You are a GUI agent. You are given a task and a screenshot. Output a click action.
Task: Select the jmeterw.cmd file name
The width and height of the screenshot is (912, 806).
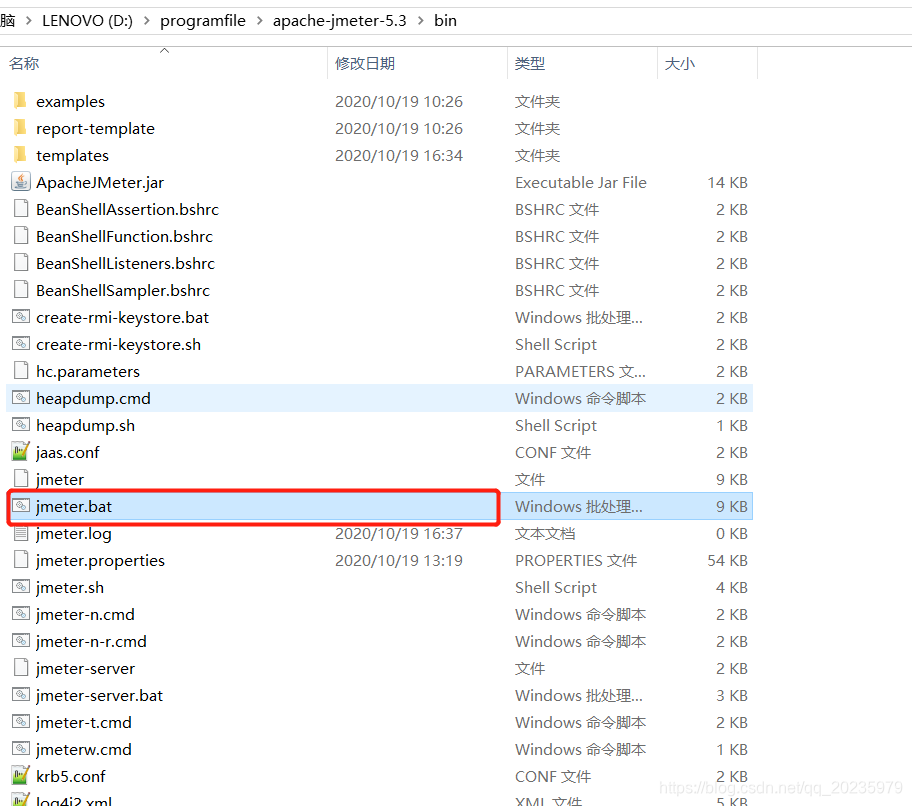click(84, 750)
